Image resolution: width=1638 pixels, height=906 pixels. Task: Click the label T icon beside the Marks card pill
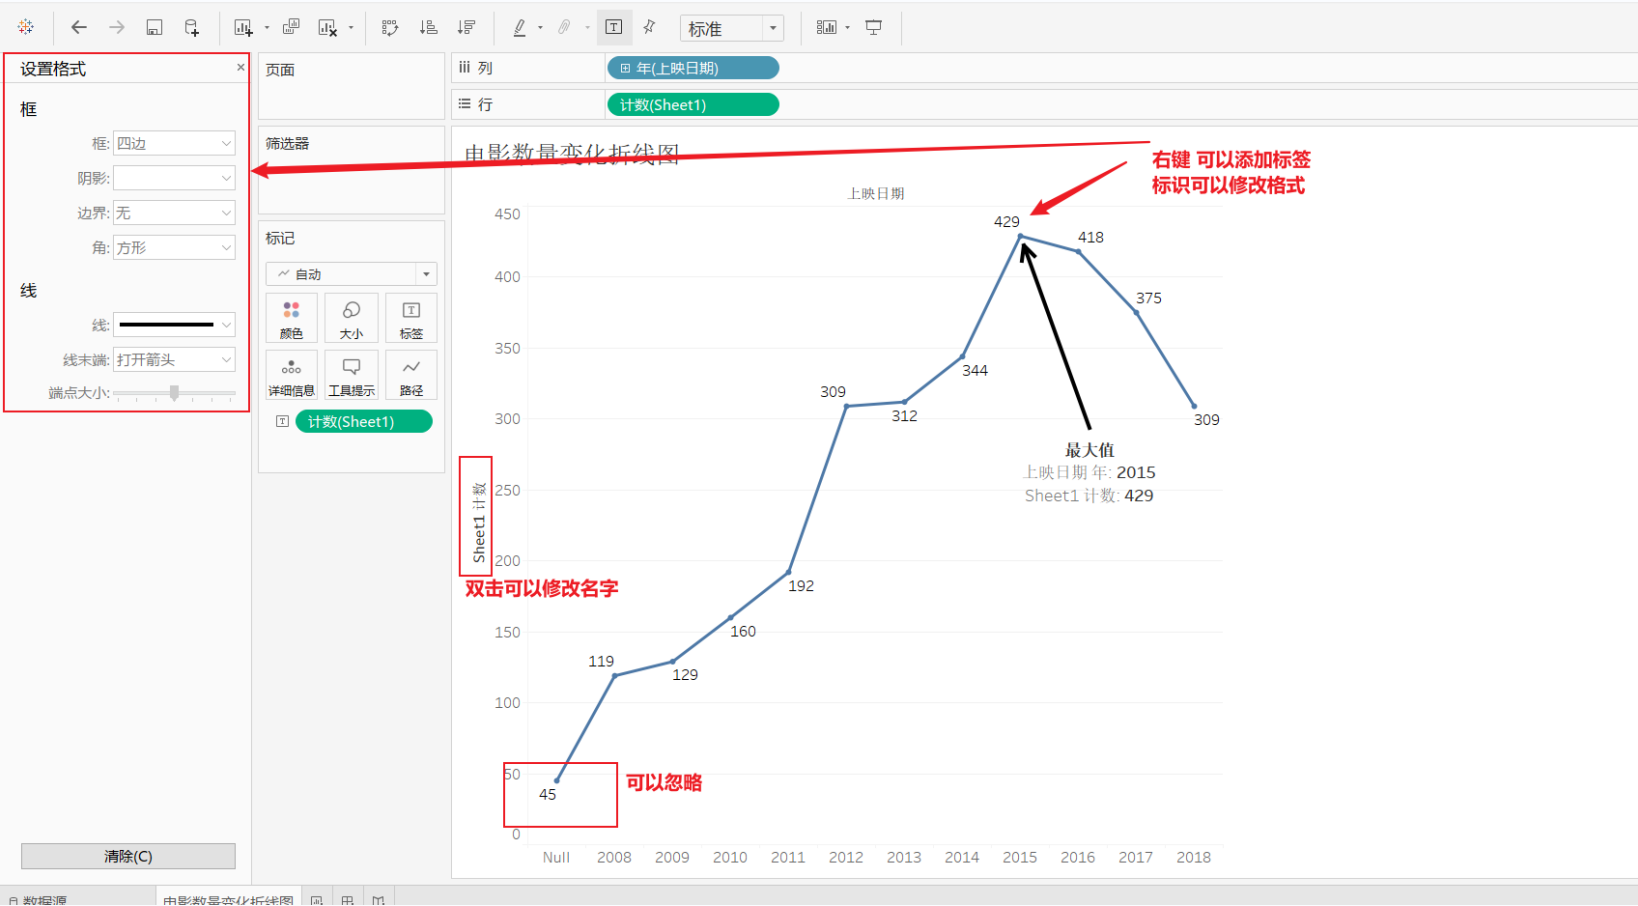(x=282, y=421)
